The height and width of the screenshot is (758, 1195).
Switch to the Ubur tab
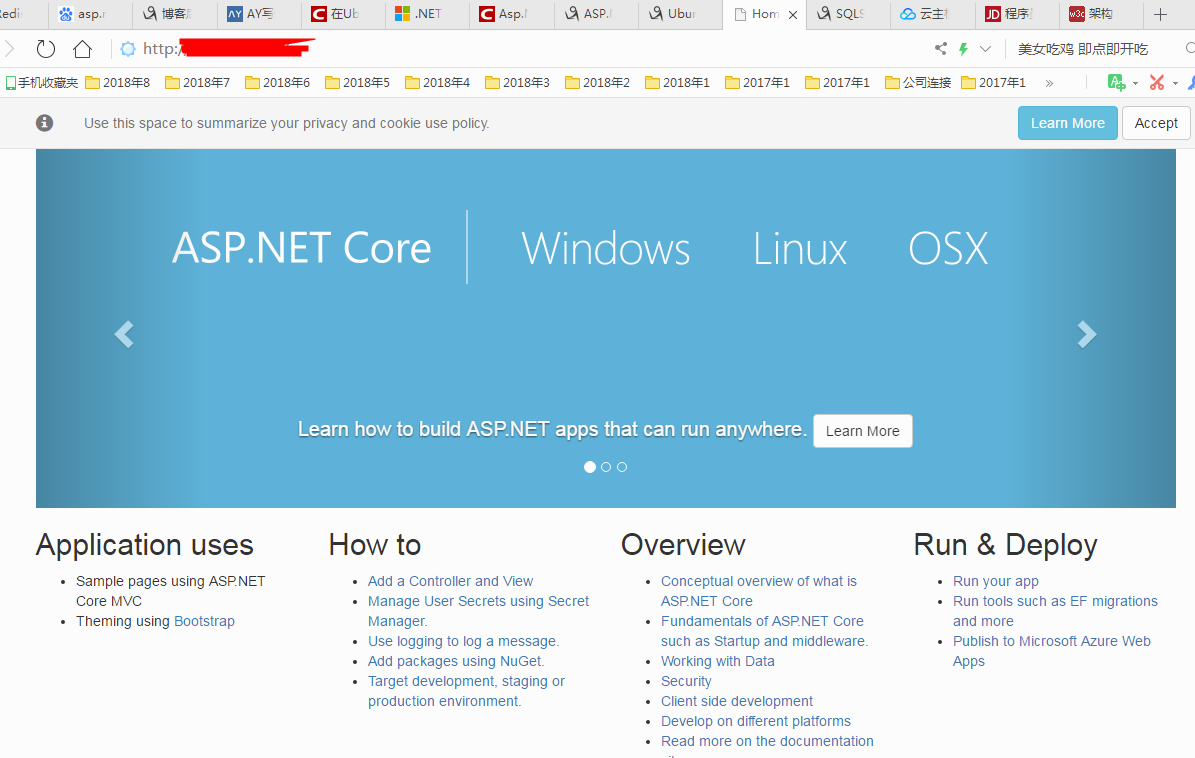click(678, 14)
